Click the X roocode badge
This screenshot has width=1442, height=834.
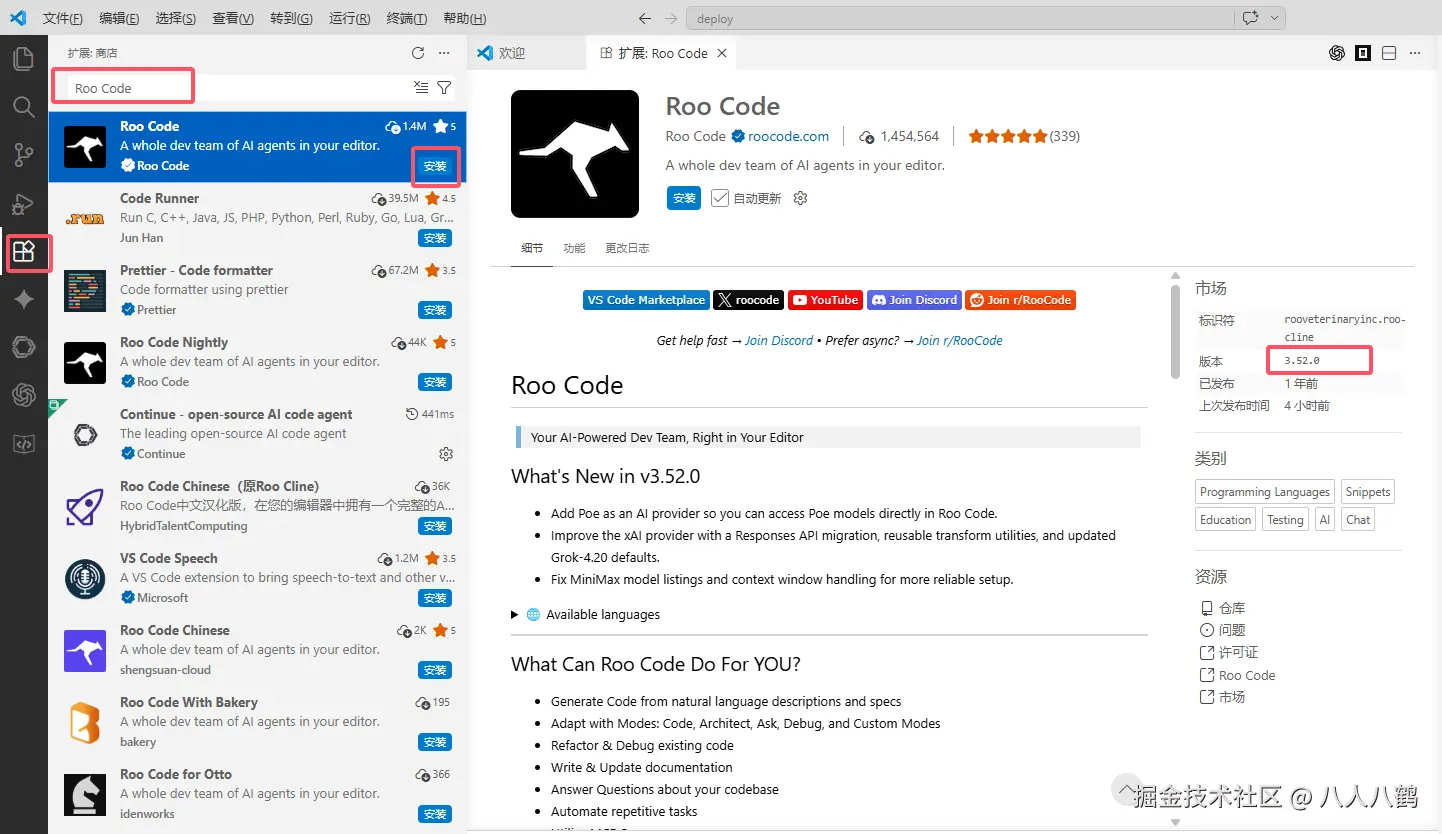(749, 300)
